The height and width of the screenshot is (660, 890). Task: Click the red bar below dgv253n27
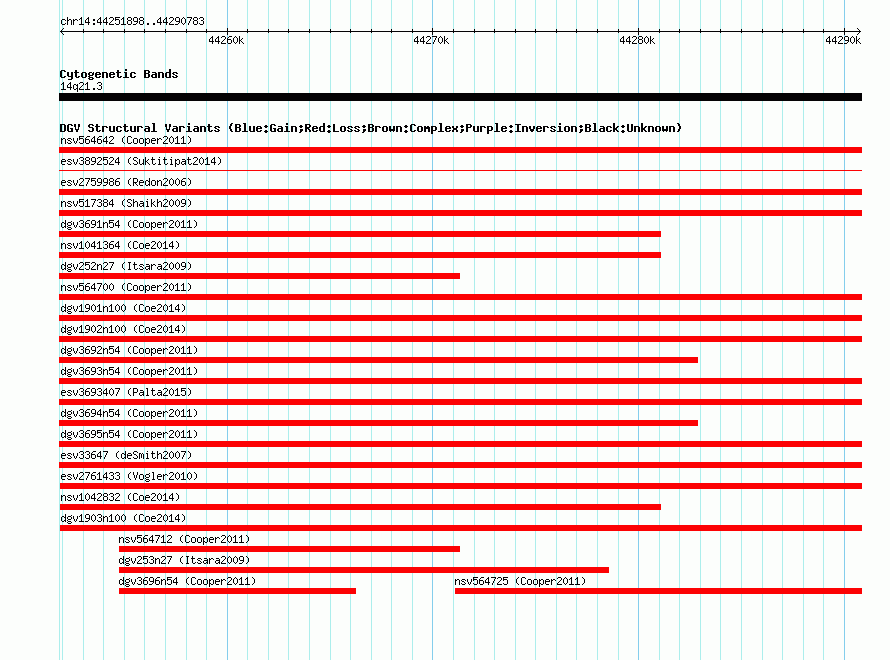(364, 570)
